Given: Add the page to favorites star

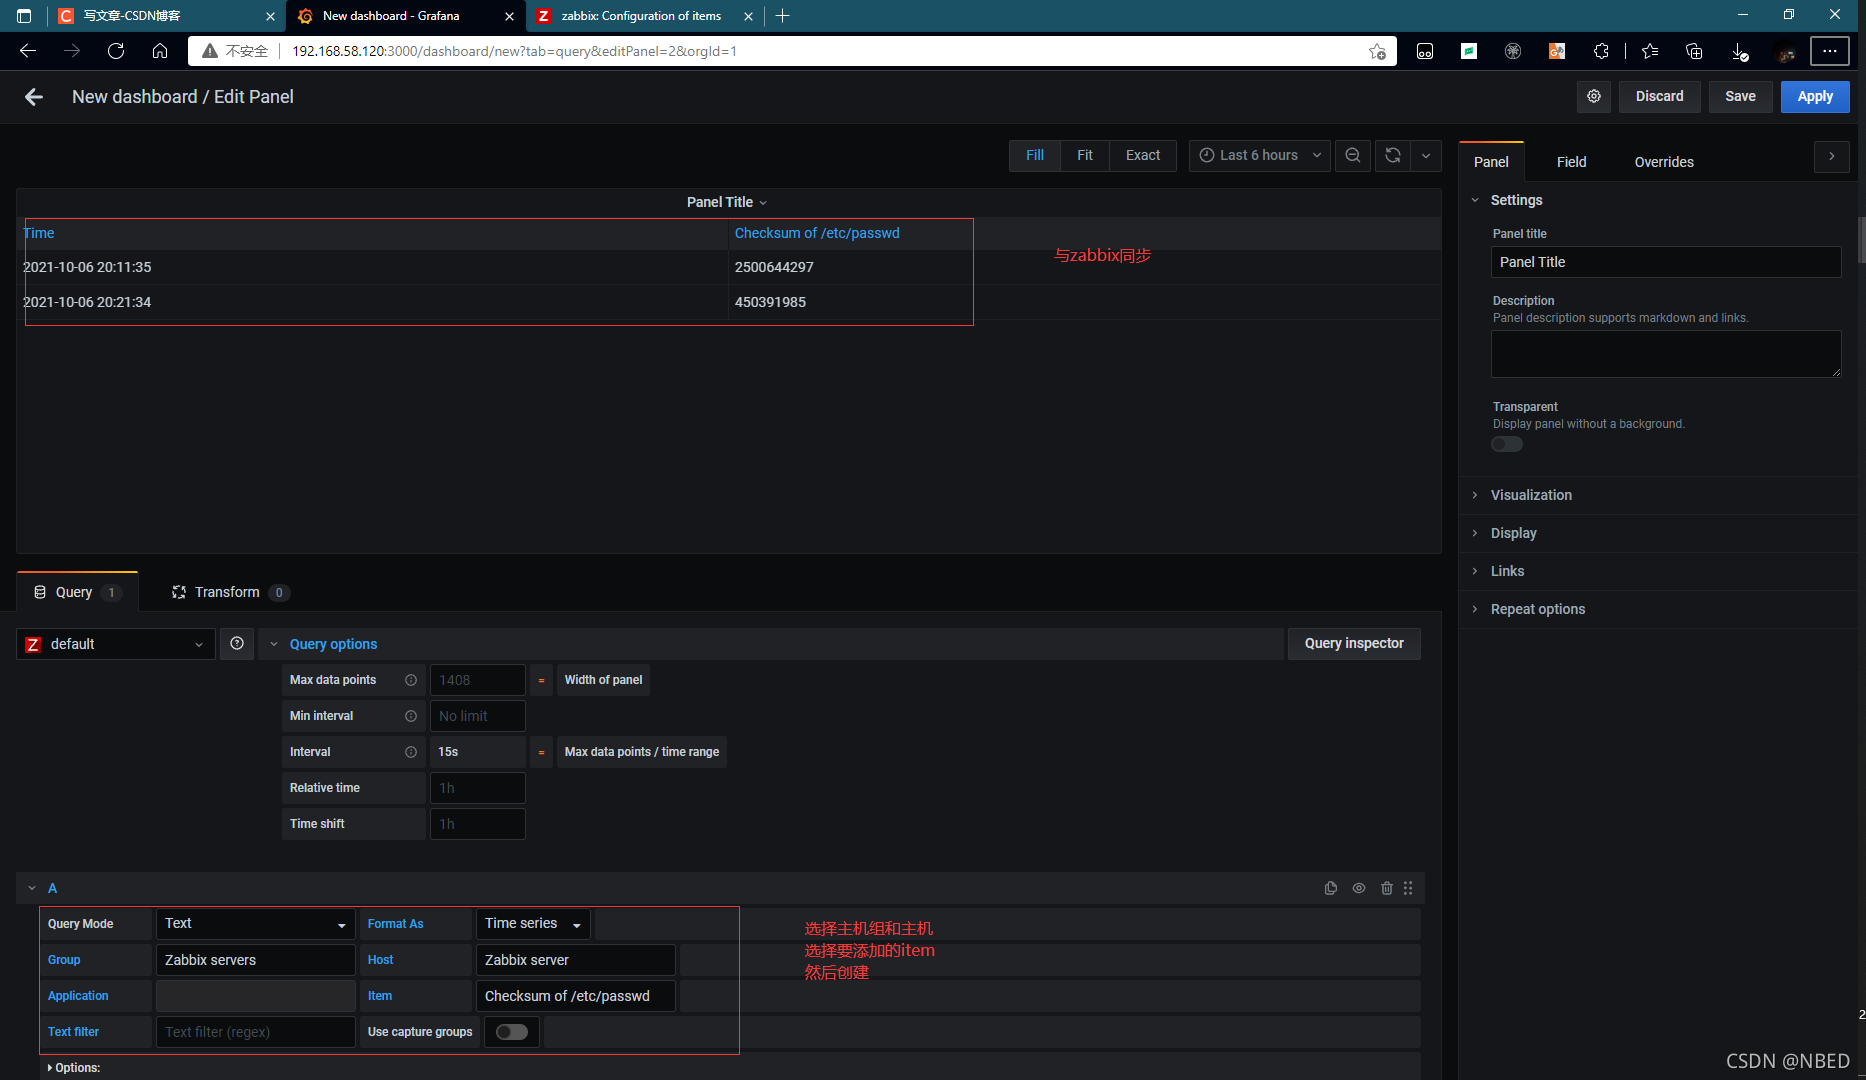Looking at the screenshot, I should 1377,51.
